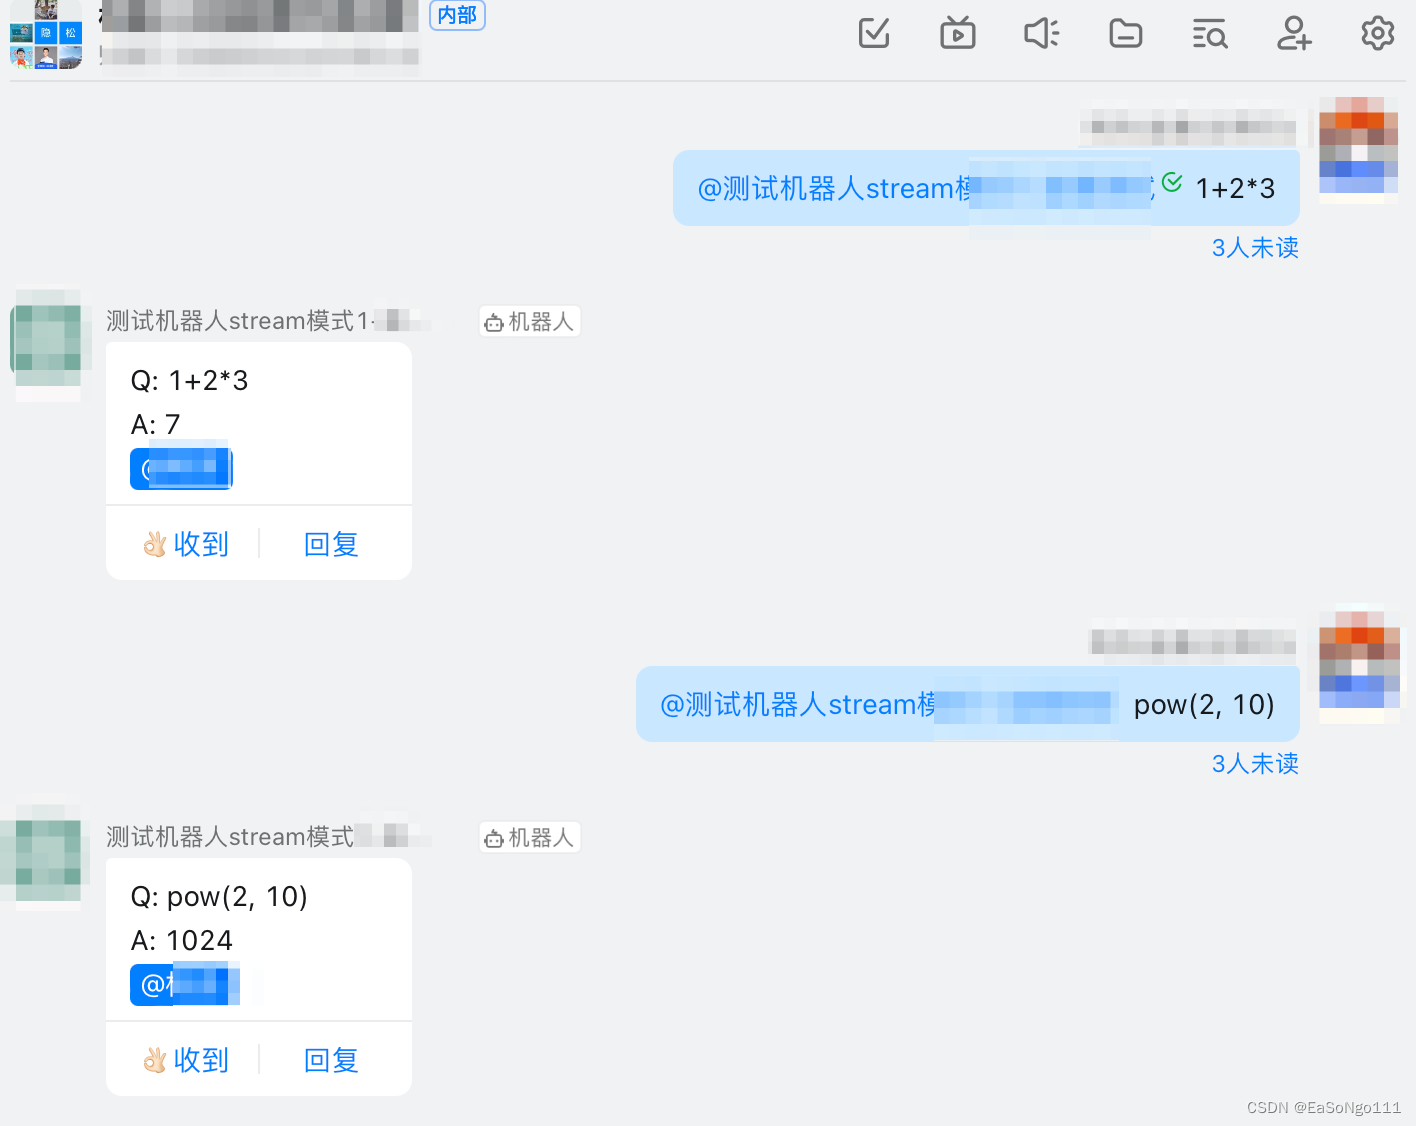Click 回复 under the 1+2*3 answer
1416x1126 pixels.
pos(331,544)
